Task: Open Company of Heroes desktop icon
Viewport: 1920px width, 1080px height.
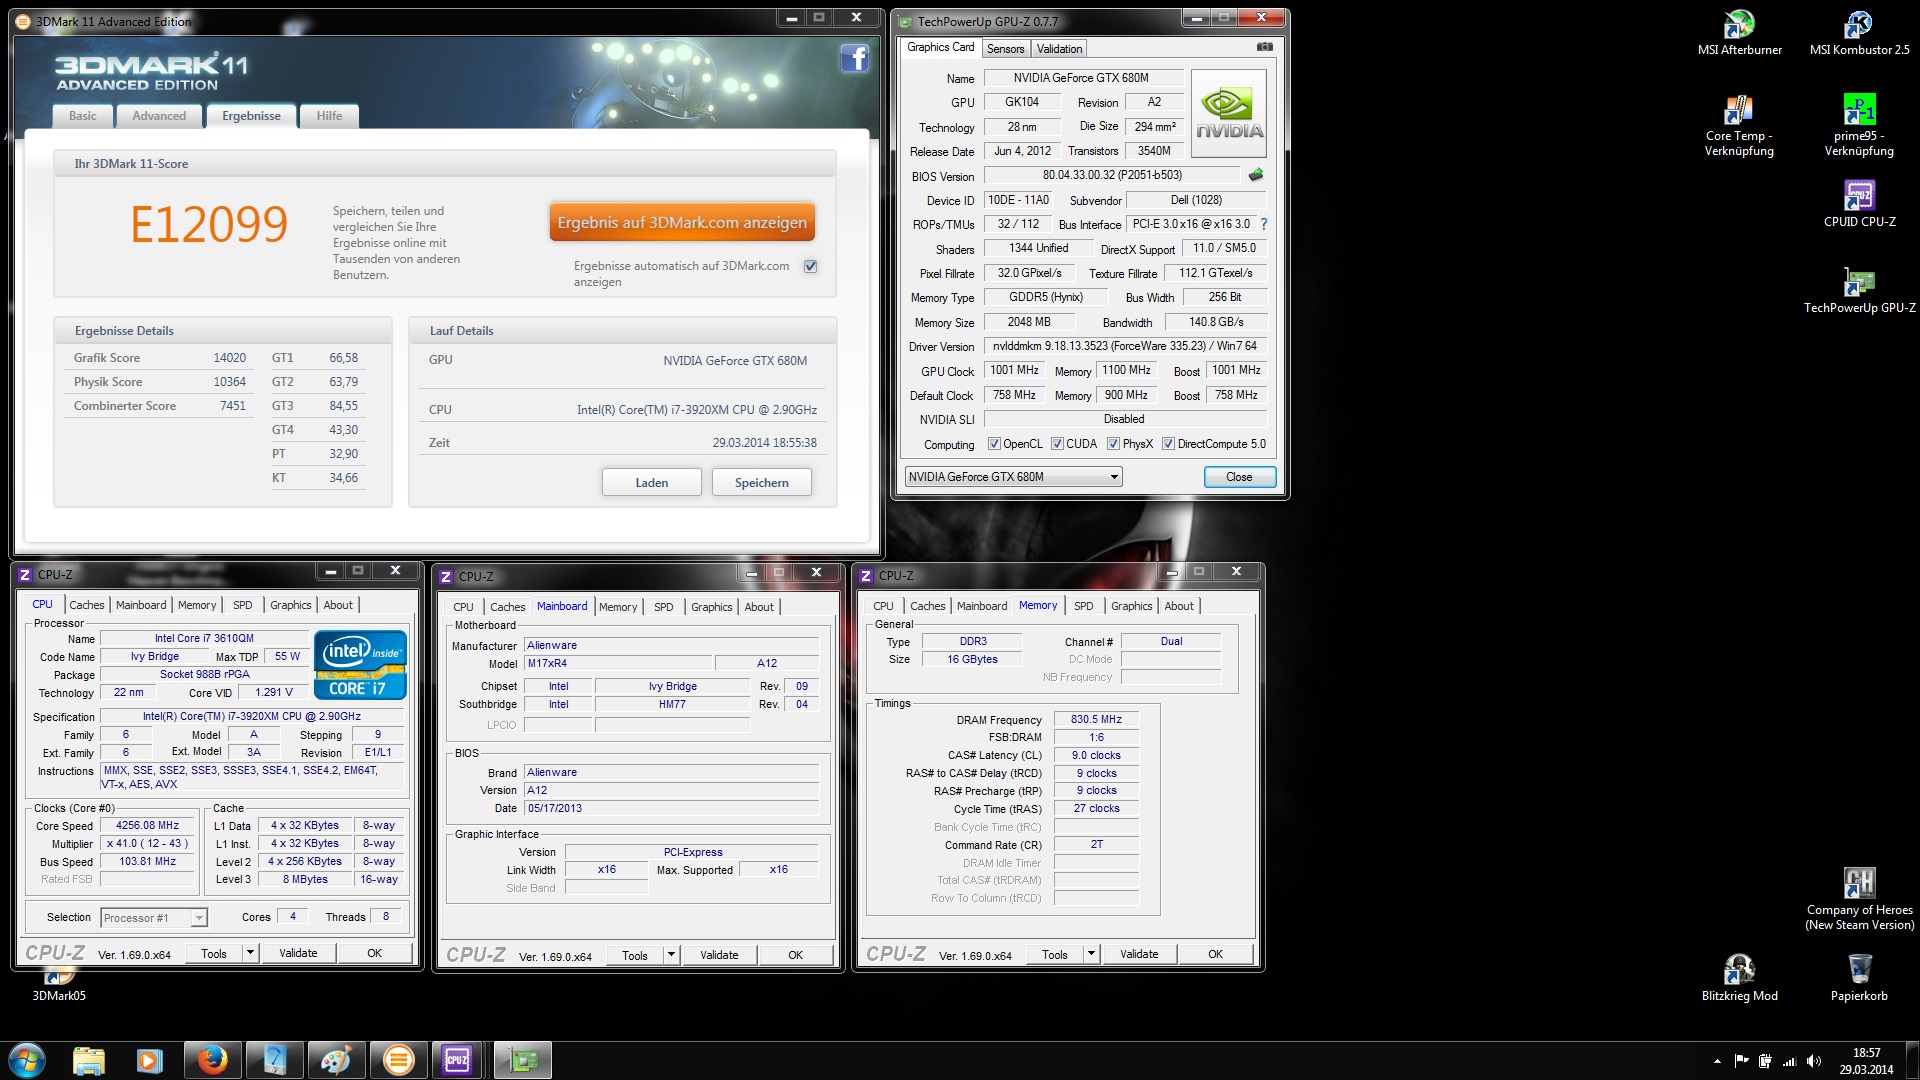Action: [x=1859, y=900]
